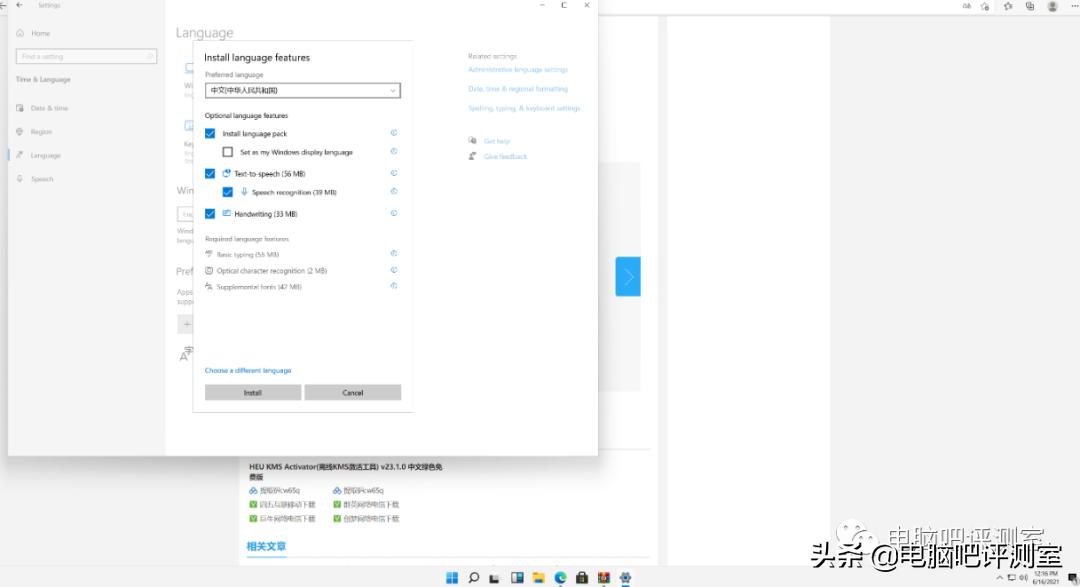
Task: Open Windows Search from the taskbar
Action: [x=473, y=577]
